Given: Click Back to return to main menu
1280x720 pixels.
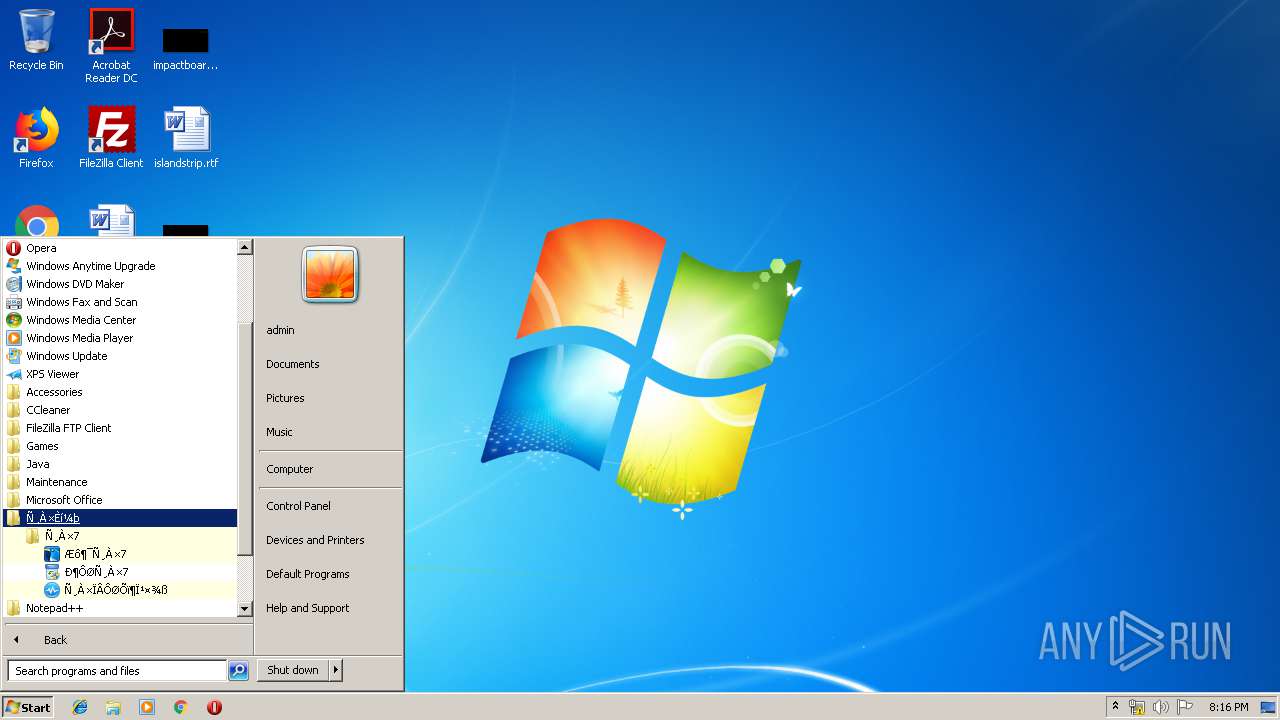Looking at the screenshot, I should [x=127, y=640].
